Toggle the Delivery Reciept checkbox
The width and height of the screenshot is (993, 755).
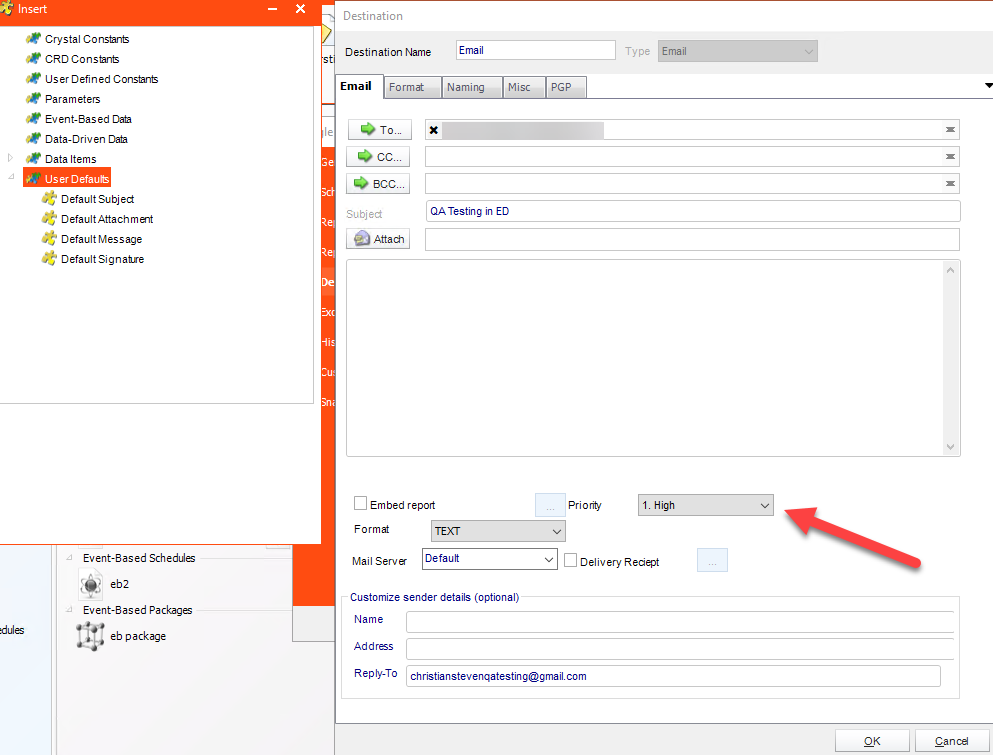coord(571,561)
